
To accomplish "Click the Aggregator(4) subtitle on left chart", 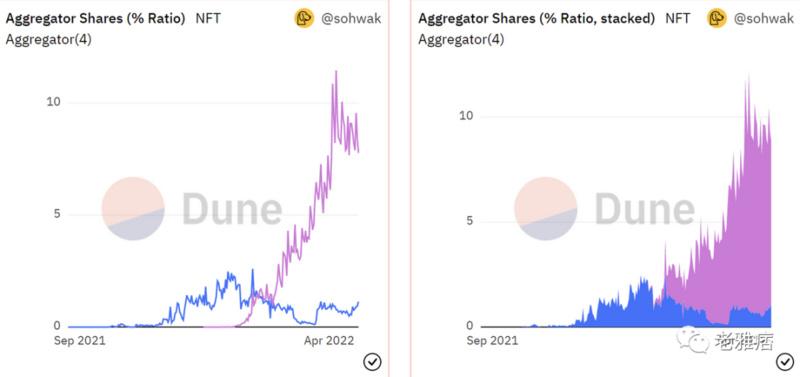I will point(48,40).
